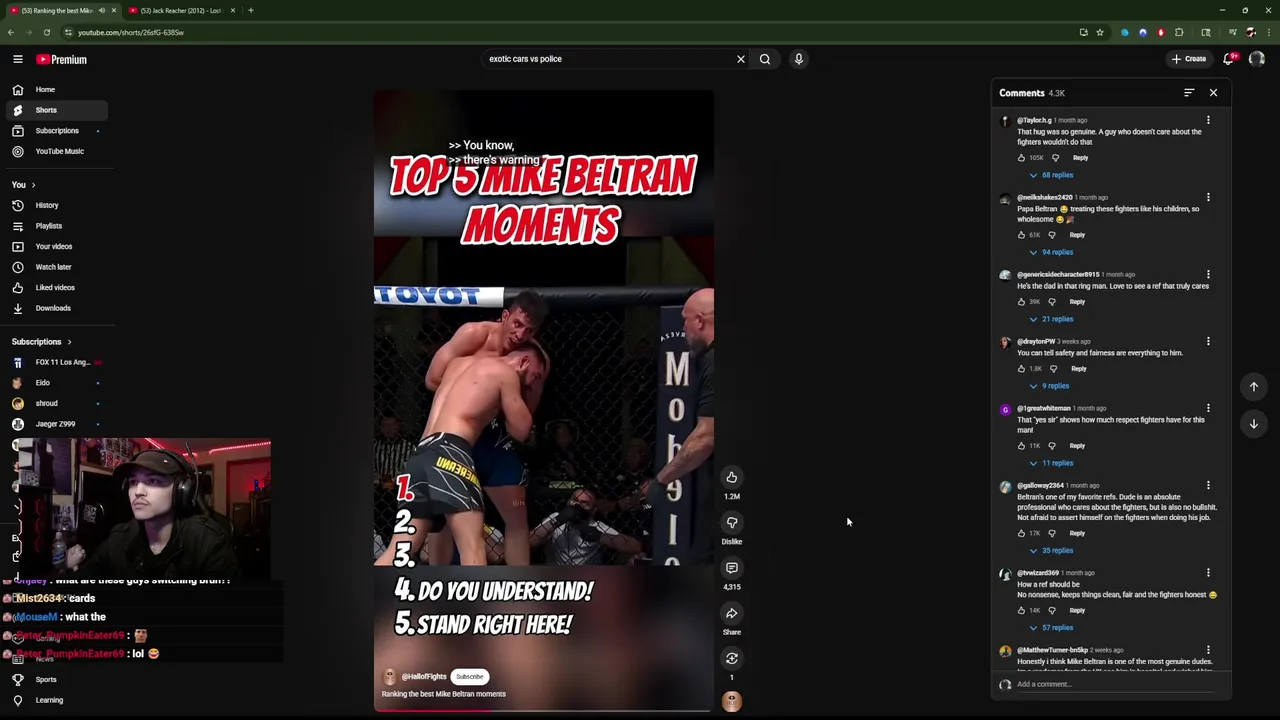
Task: Open the options menu for @Tayloch.g's comment
Action: (x=1208, y=120)
